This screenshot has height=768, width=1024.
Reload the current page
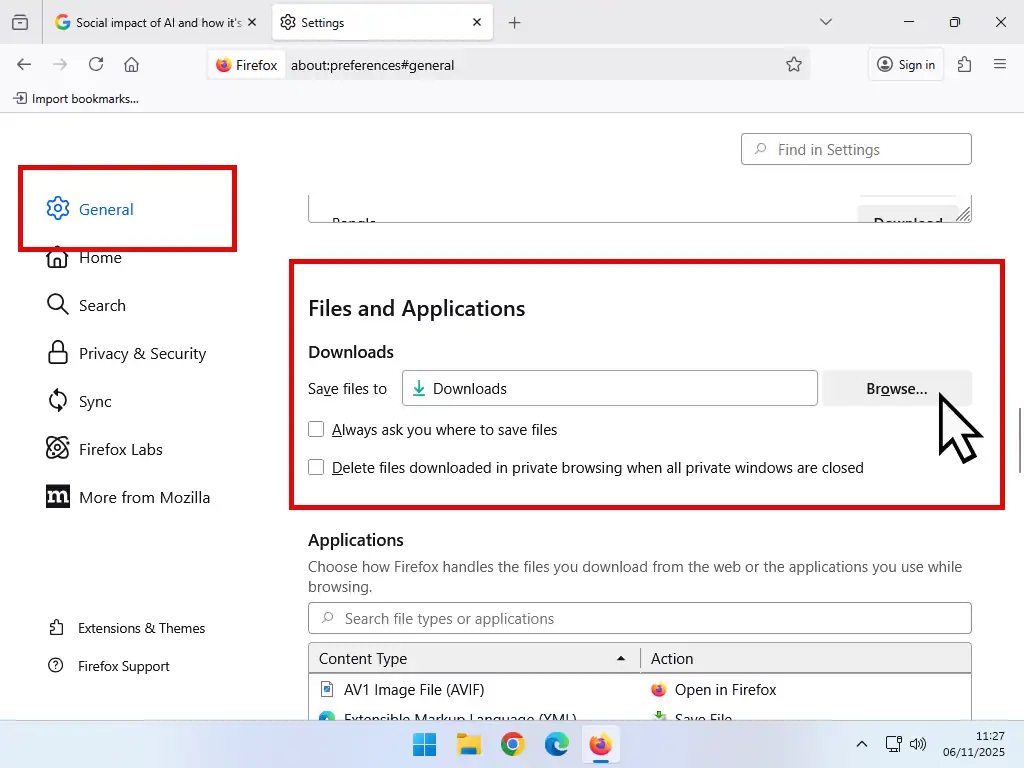[x=95, y=64]
